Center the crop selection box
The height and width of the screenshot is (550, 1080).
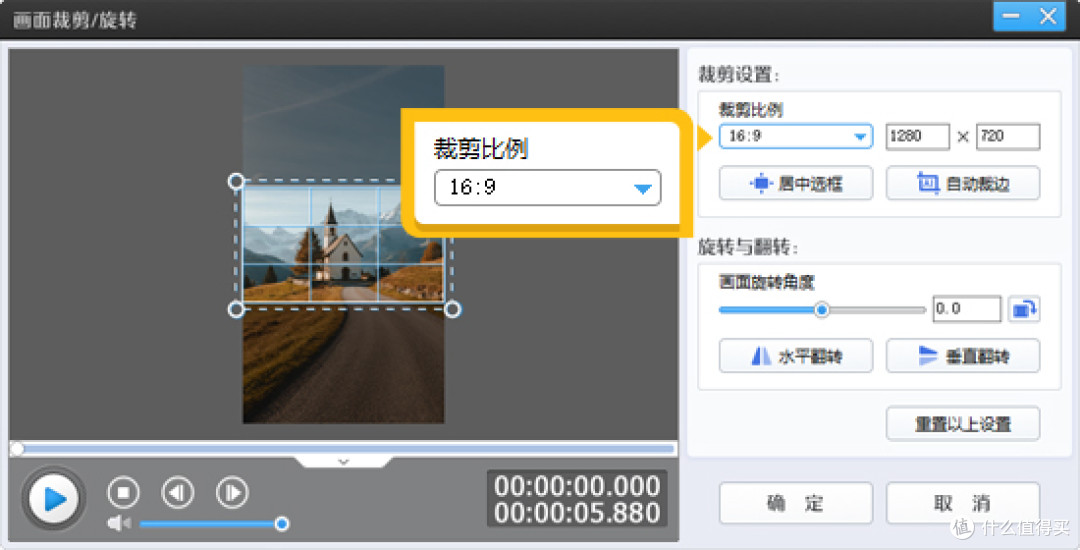pos(796,184)
